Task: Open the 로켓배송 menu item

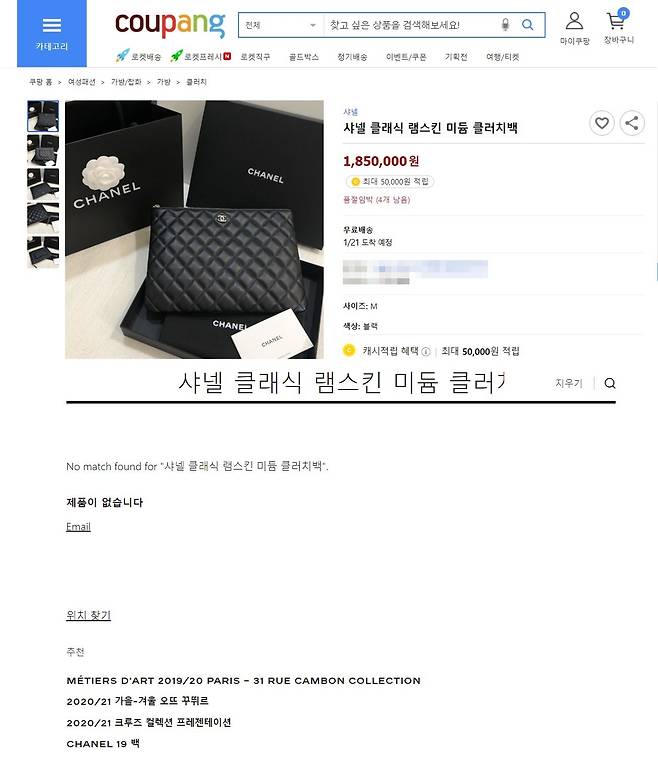Action: (x=139, y=57)
